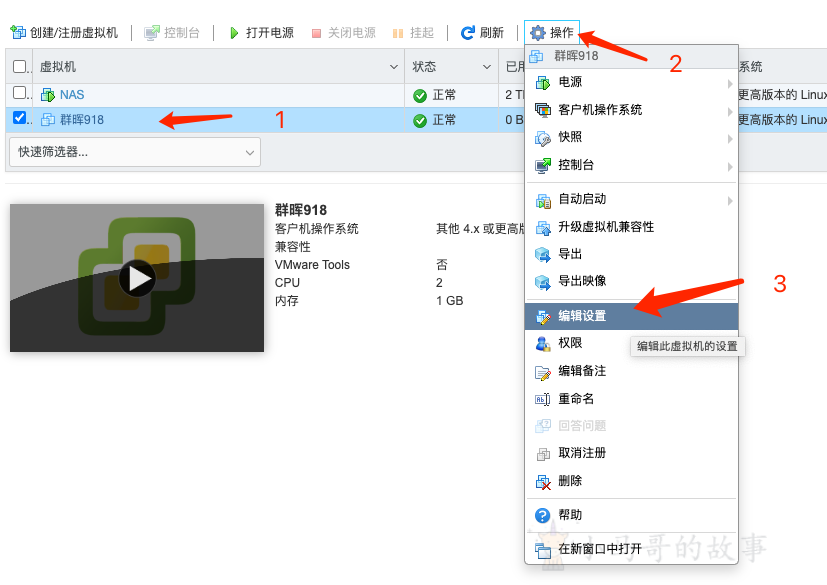This screenshot has width=827, height=585.
Task: Click the 创建/注册虚拟机 button label
Action: tap(74, 33)
